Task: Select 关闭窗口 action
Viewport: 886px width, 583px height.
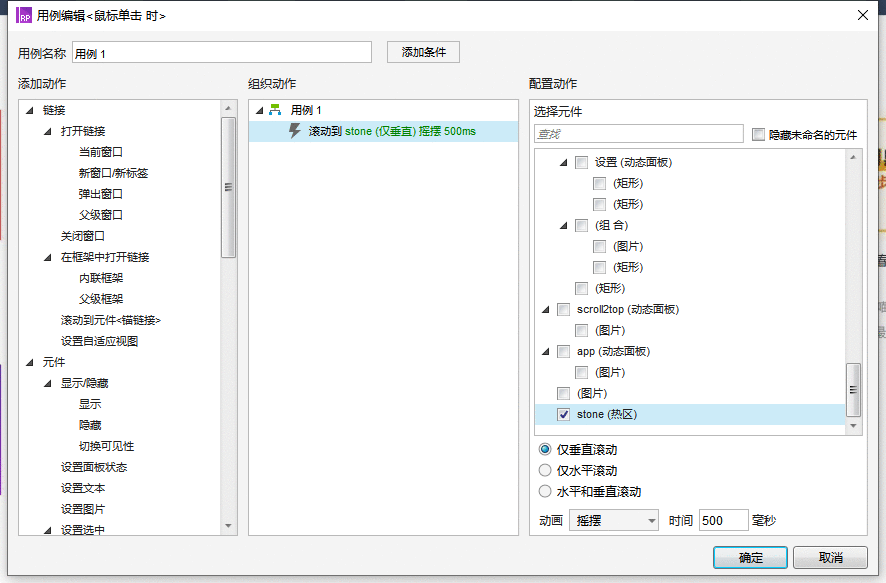Action: [x=82, y=236]
